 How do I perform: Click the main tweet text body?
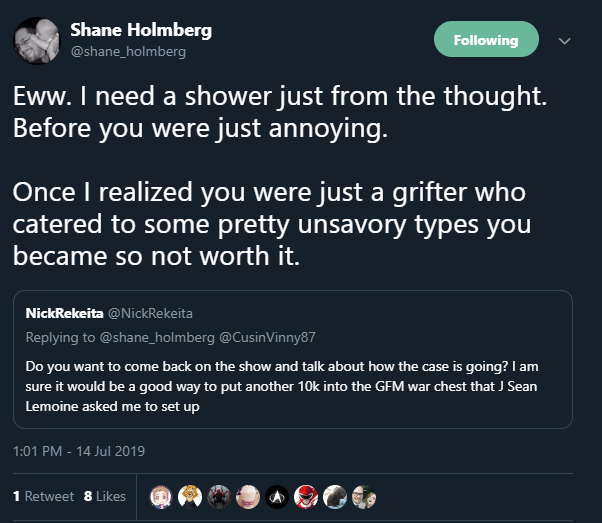click(x=280, y=175)
